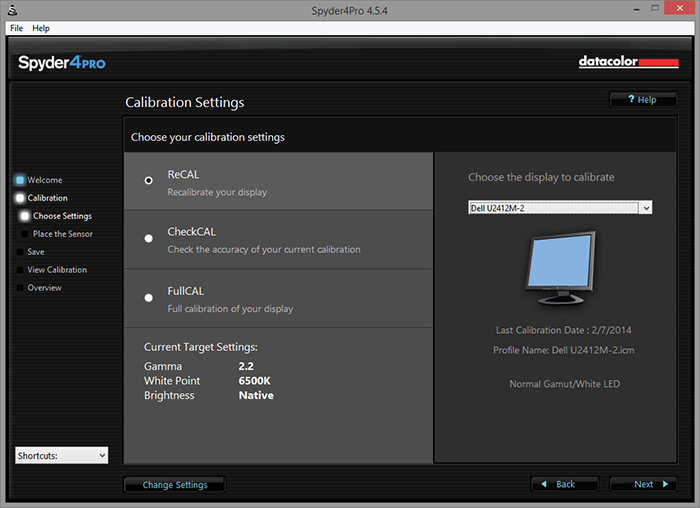Choose the FullCAL radio button
The width and height of the screenshot is (700, 508).
pos(149,298)
